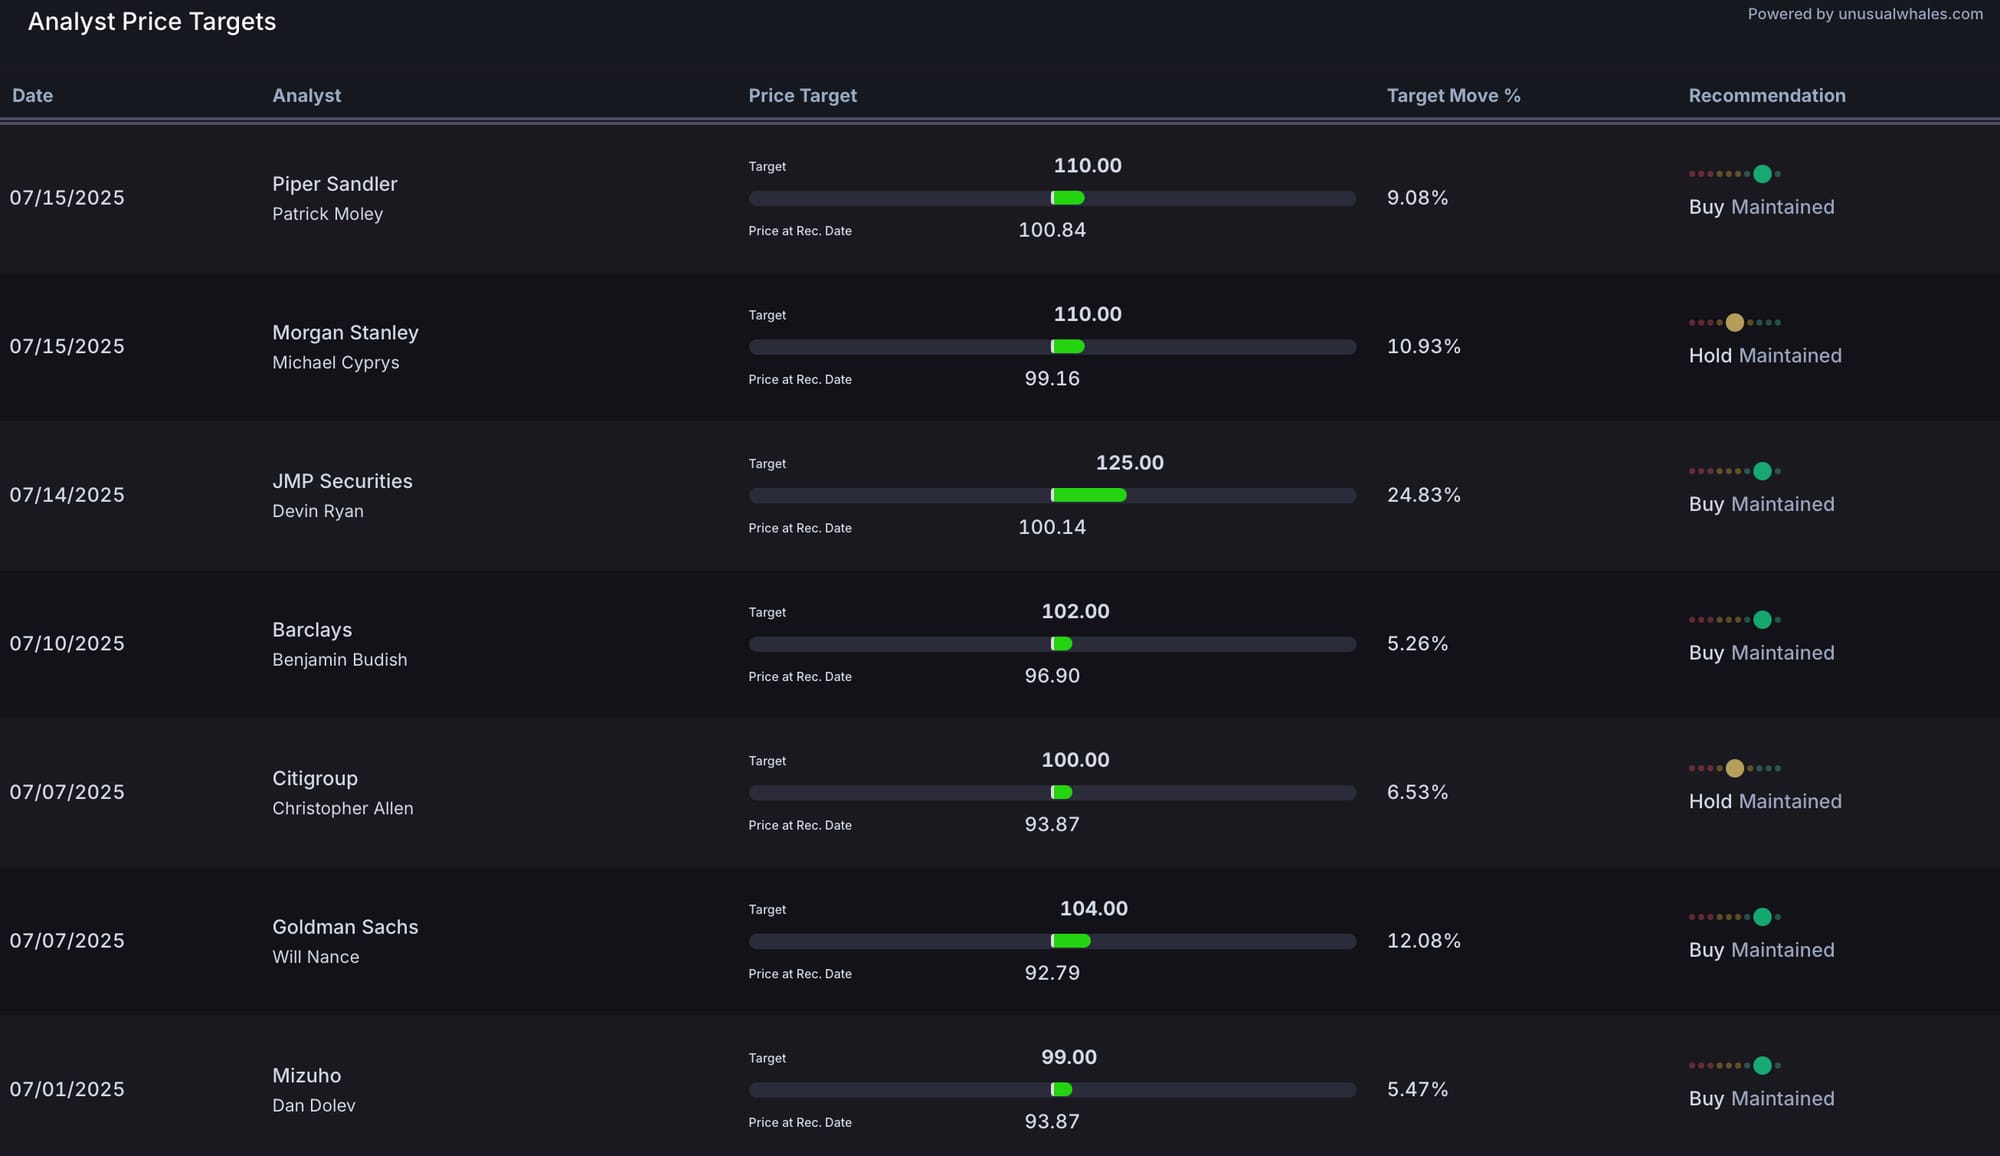This screenshot has height=1156, width=2000.
Task: Select analyst Devin Ryan
Action: 318,511
